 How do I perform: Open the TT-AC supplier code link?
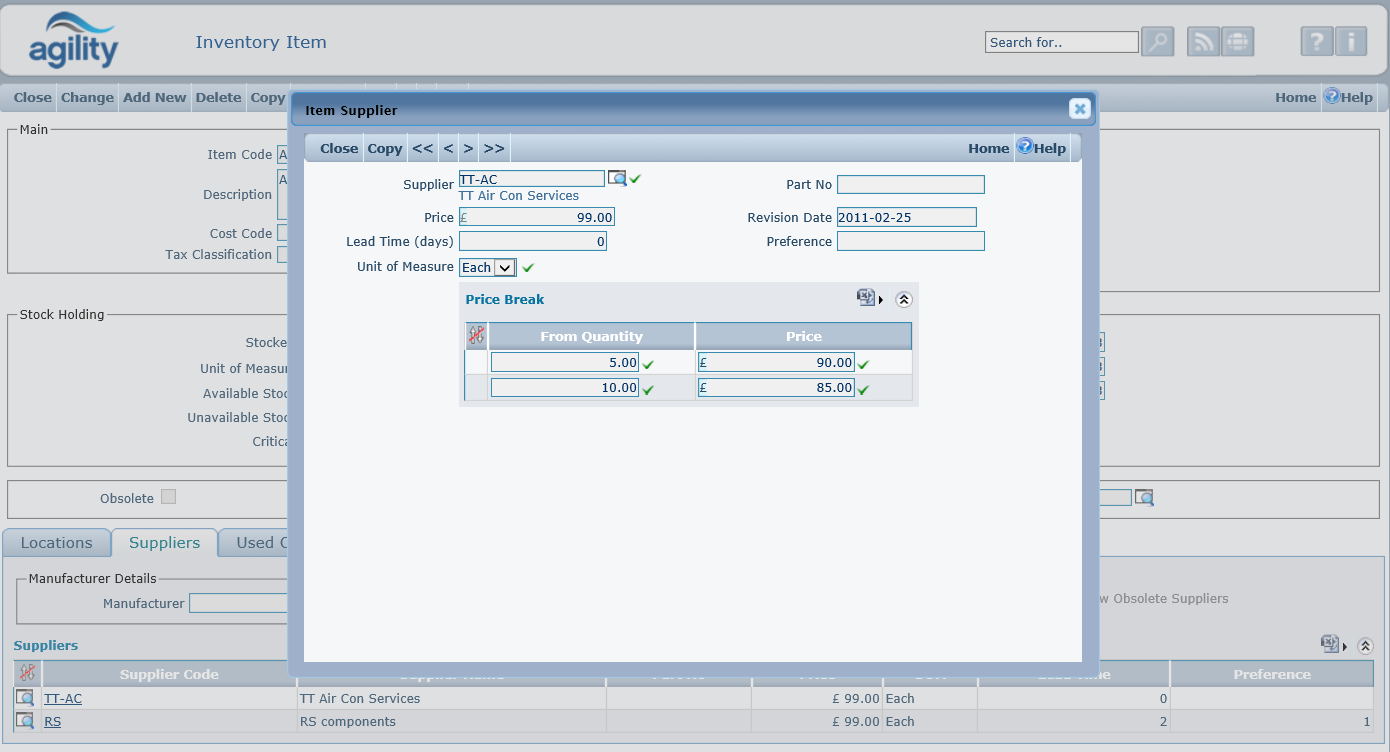(63, 699)
